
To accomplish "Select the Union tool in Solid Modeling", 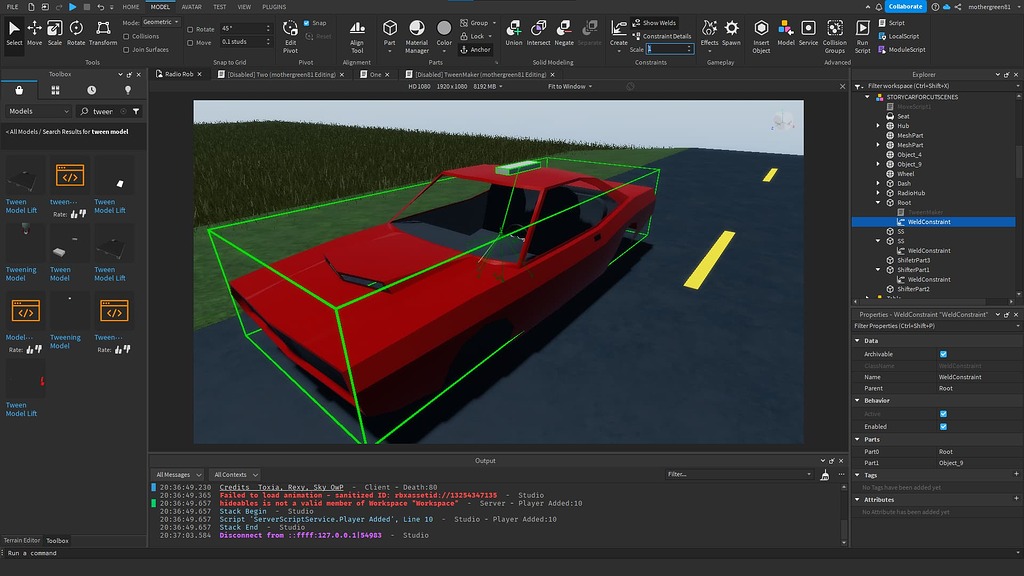I will point(514,30).
